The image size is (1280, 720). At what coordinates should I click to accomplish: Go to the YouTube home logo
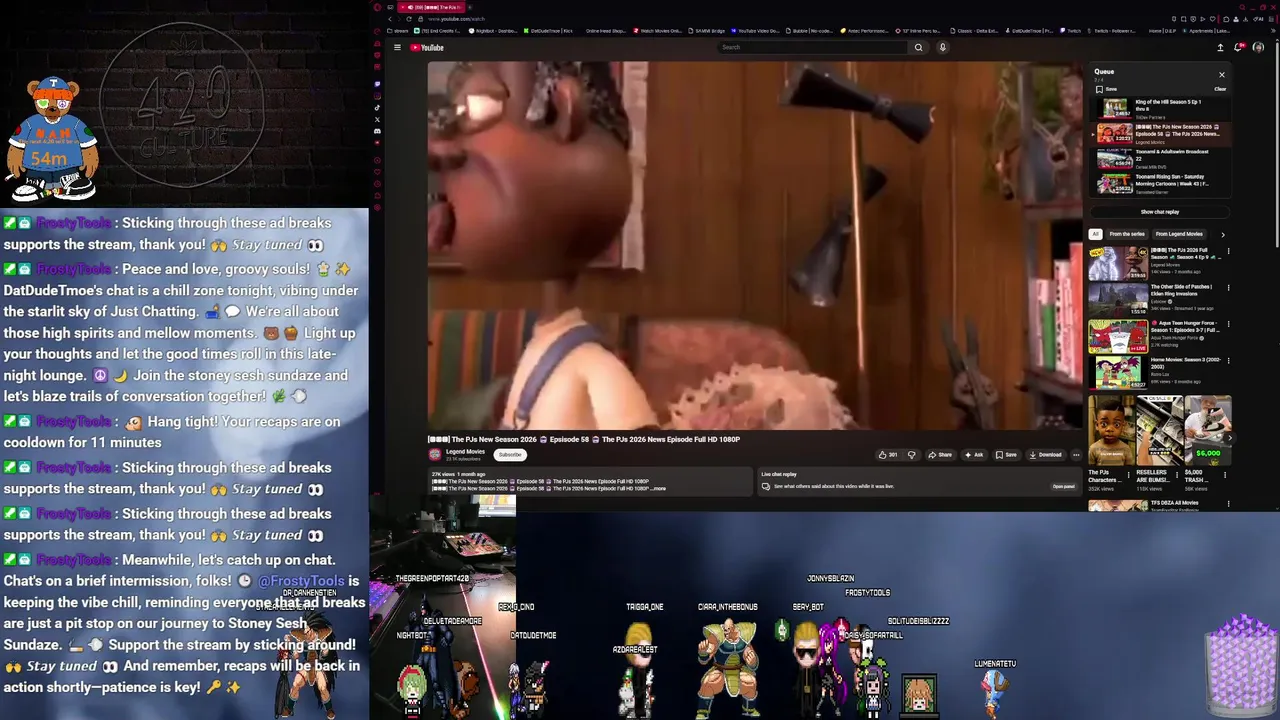point(427,47)
